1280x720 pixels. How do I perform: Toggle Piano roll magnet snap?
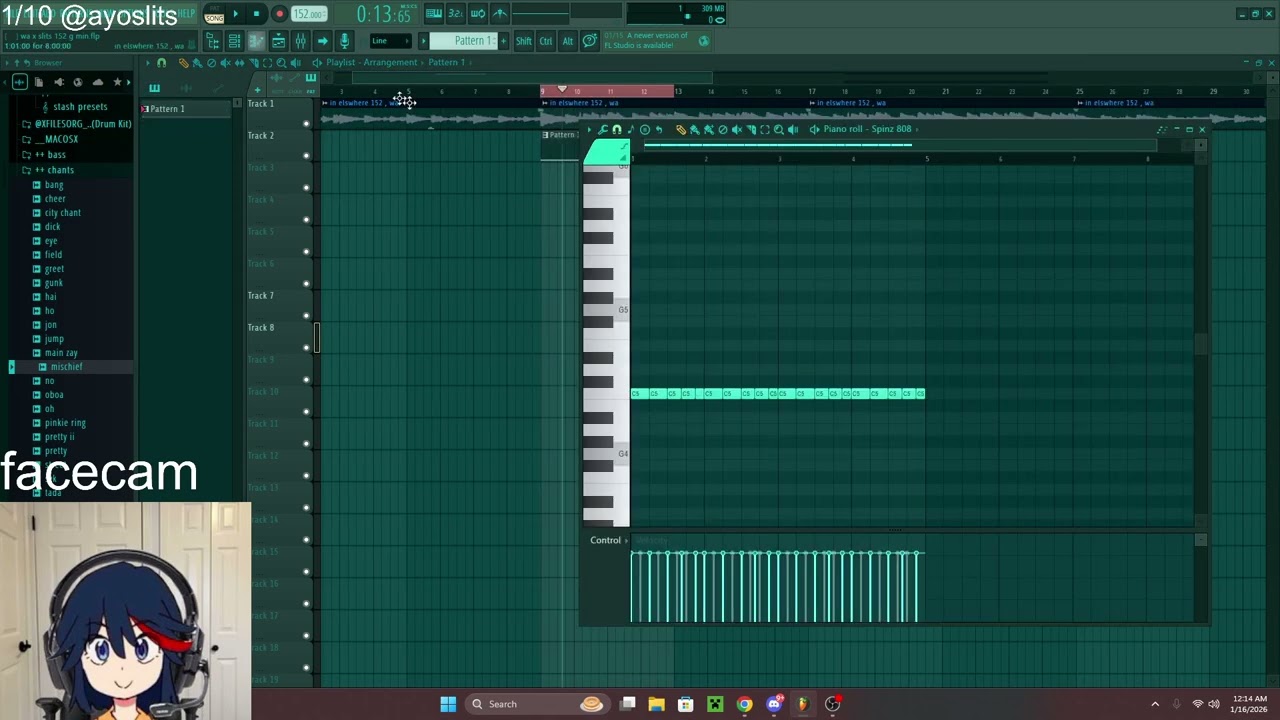(x=617, y=130)
